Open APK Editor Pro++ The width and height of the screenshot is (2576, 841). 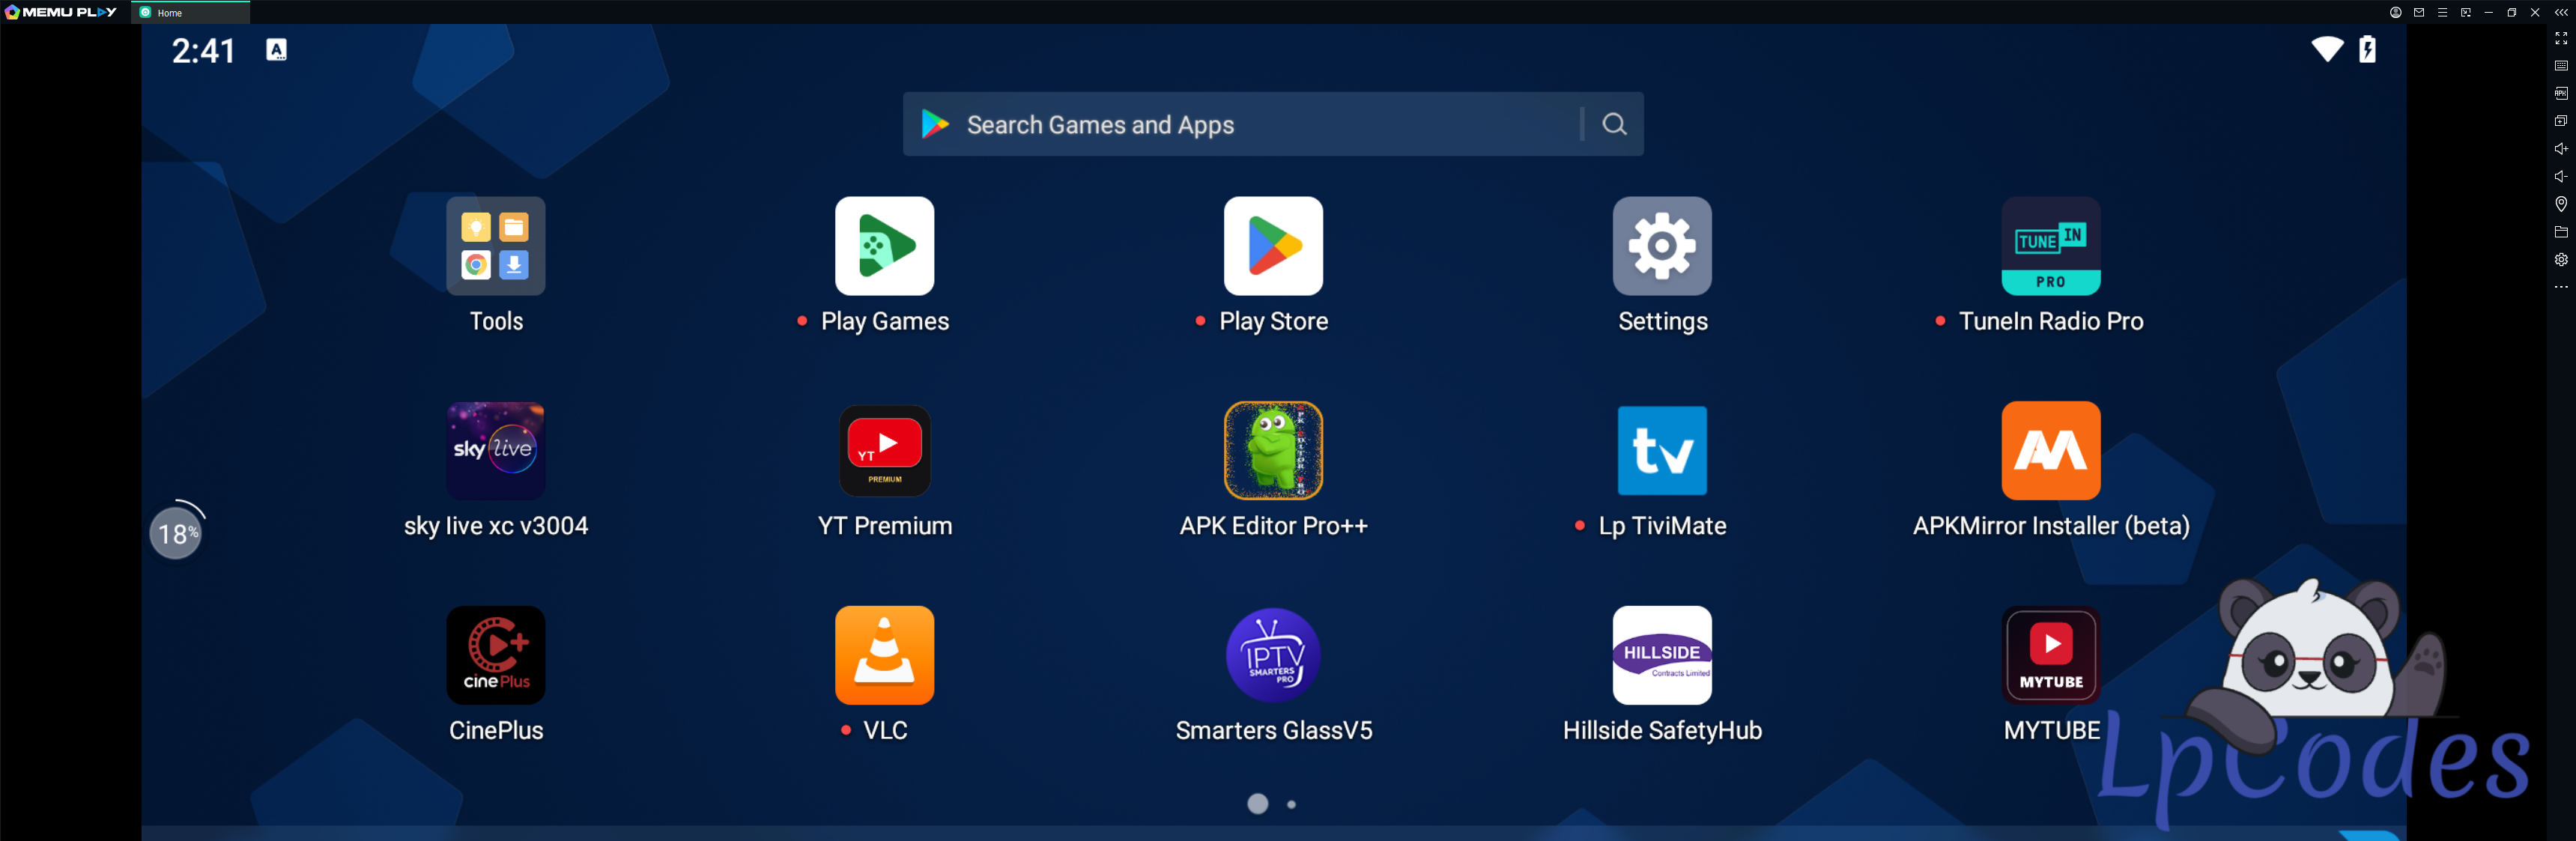1274,451
